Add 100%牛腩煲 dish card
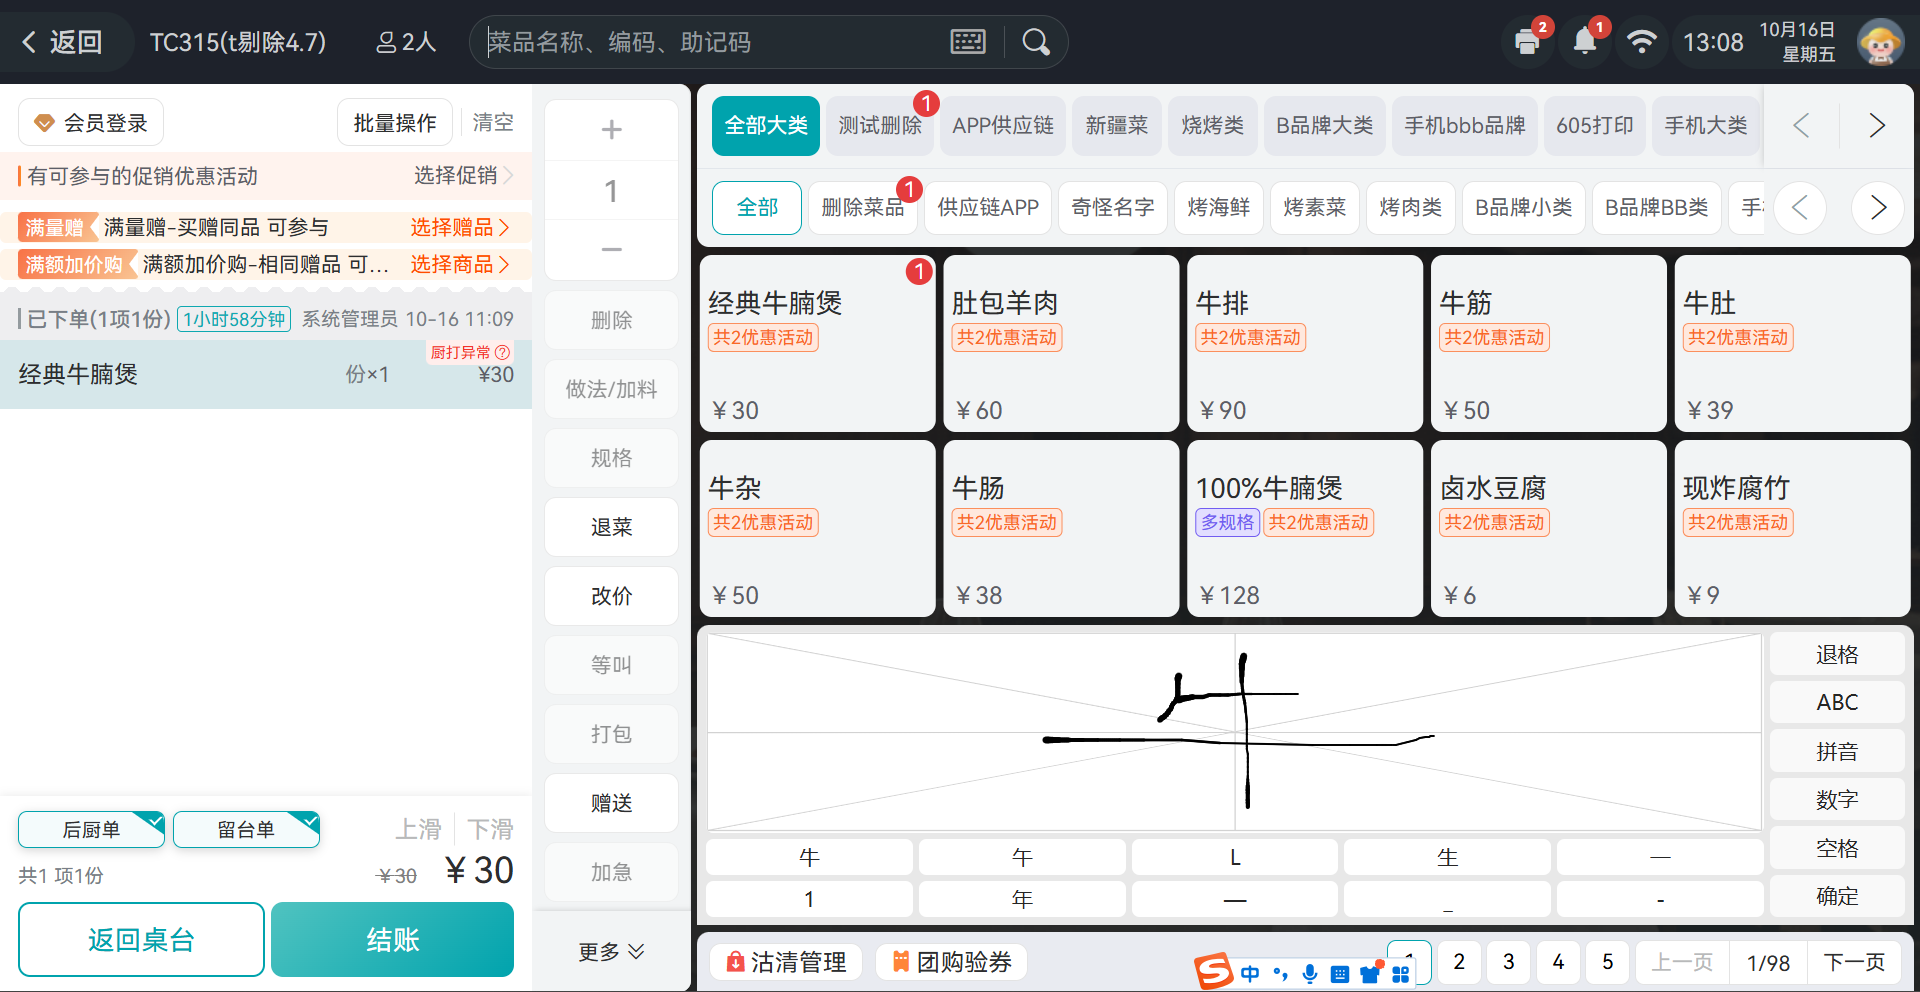 [1305, 528]
